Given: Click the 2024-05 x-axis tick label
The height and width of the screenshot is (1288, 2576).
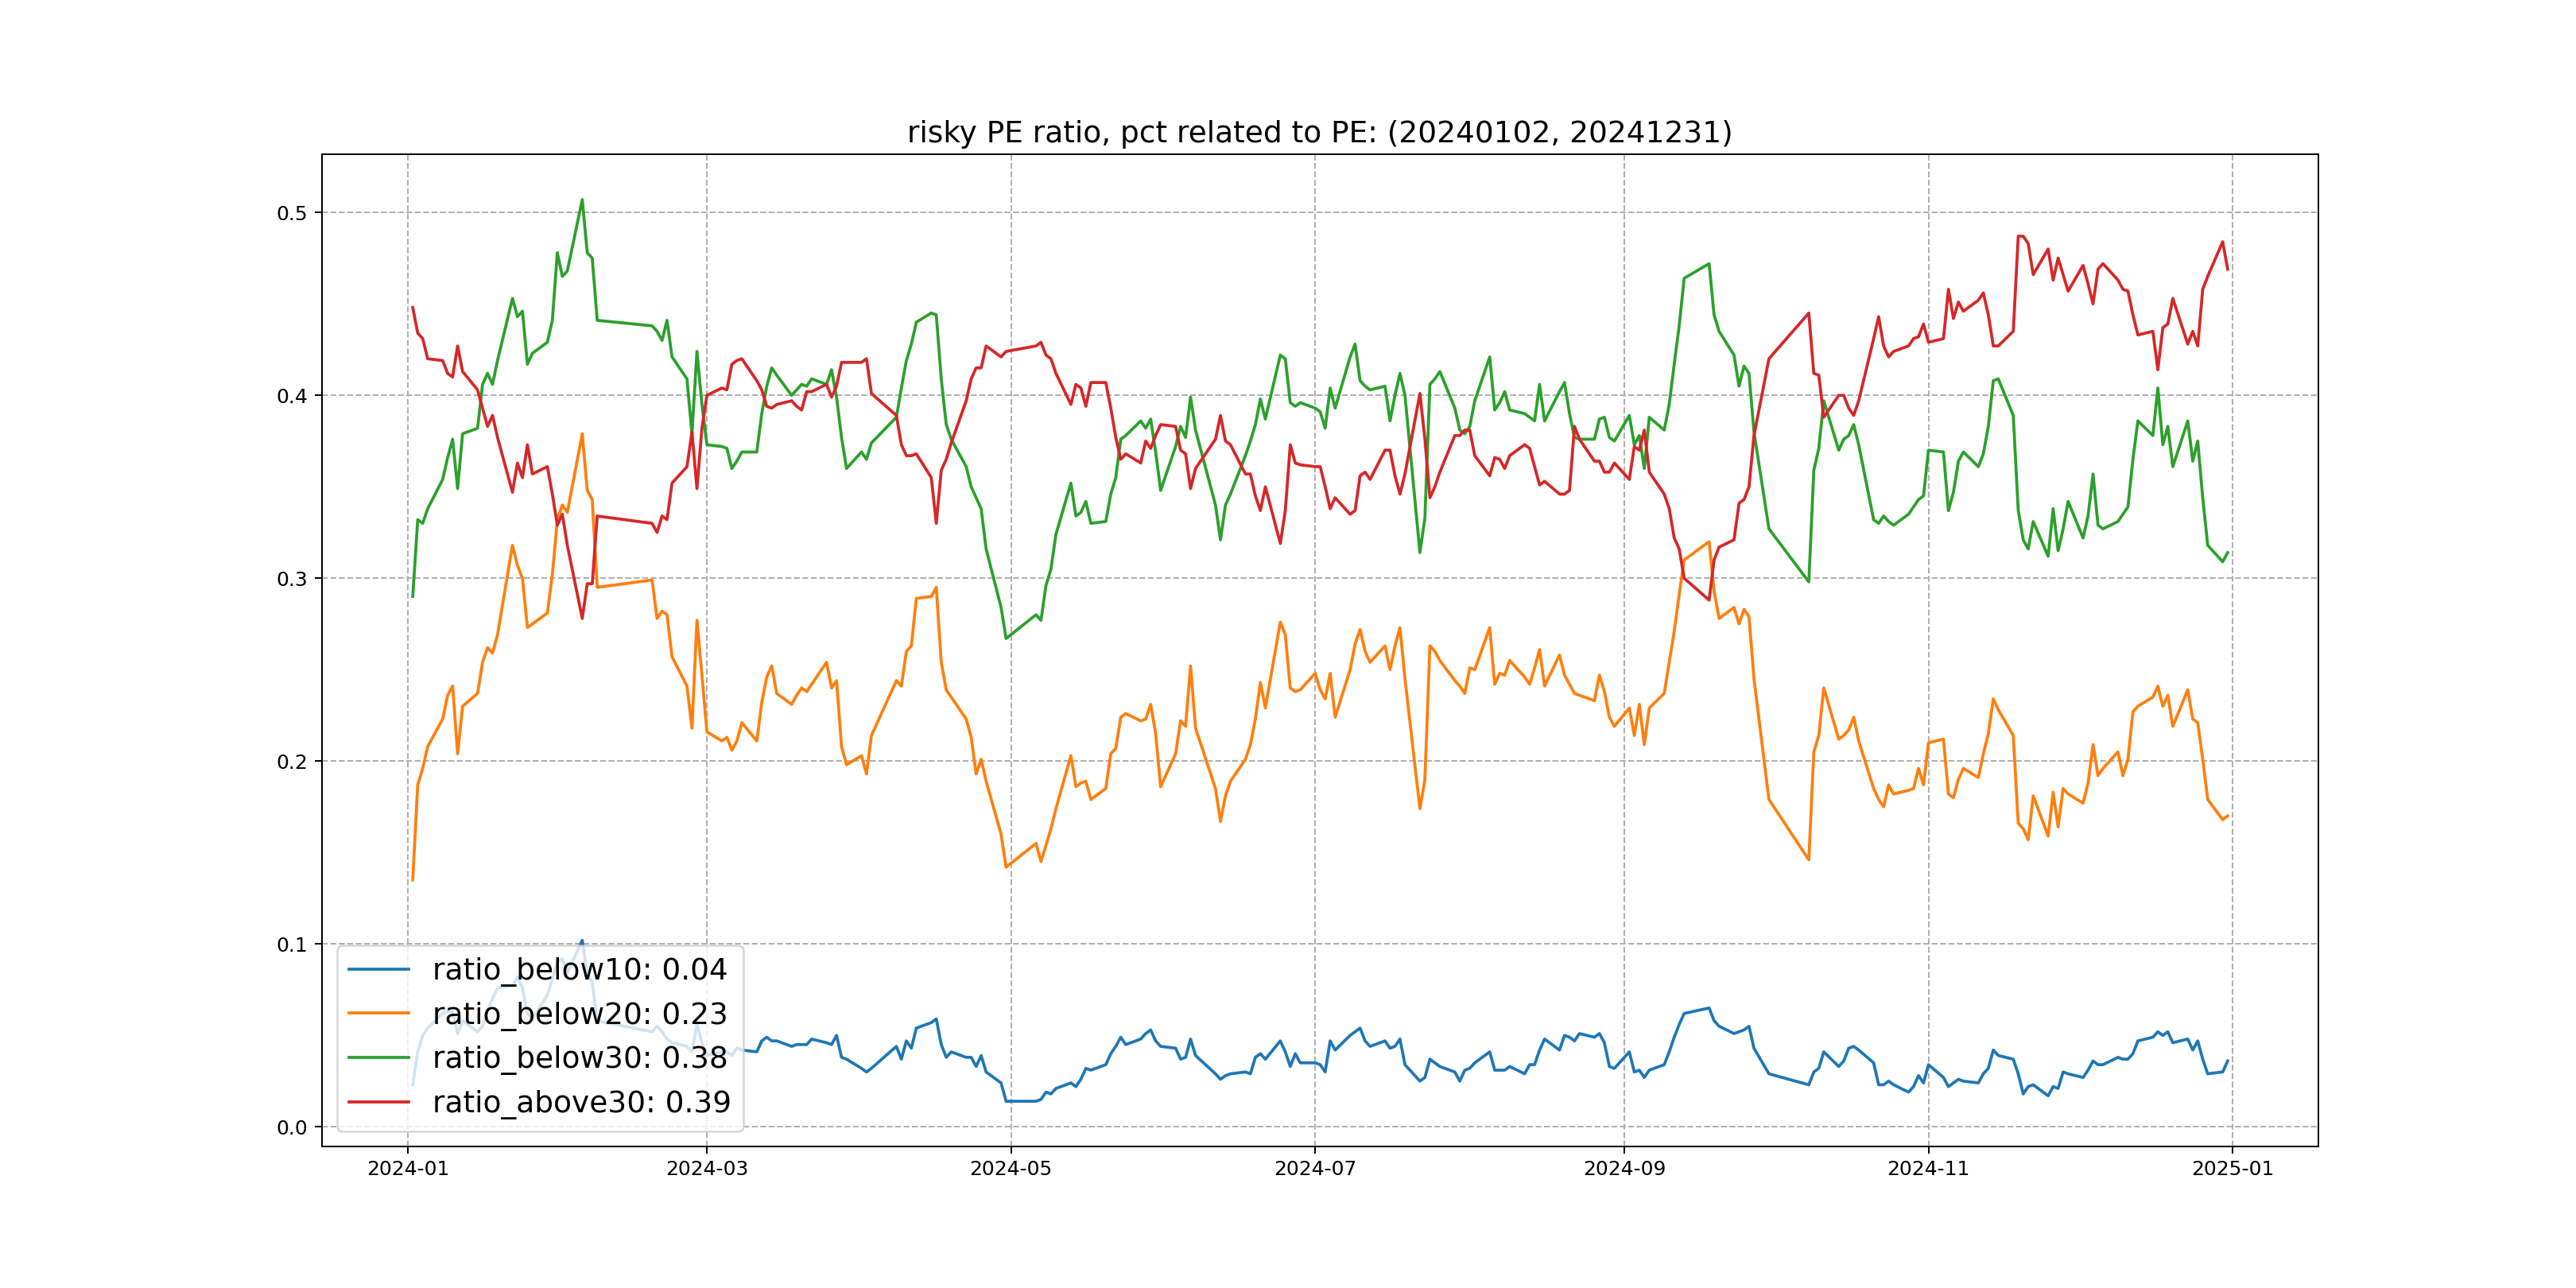Looking at the screenshot, I should tap(1011, 1168).
